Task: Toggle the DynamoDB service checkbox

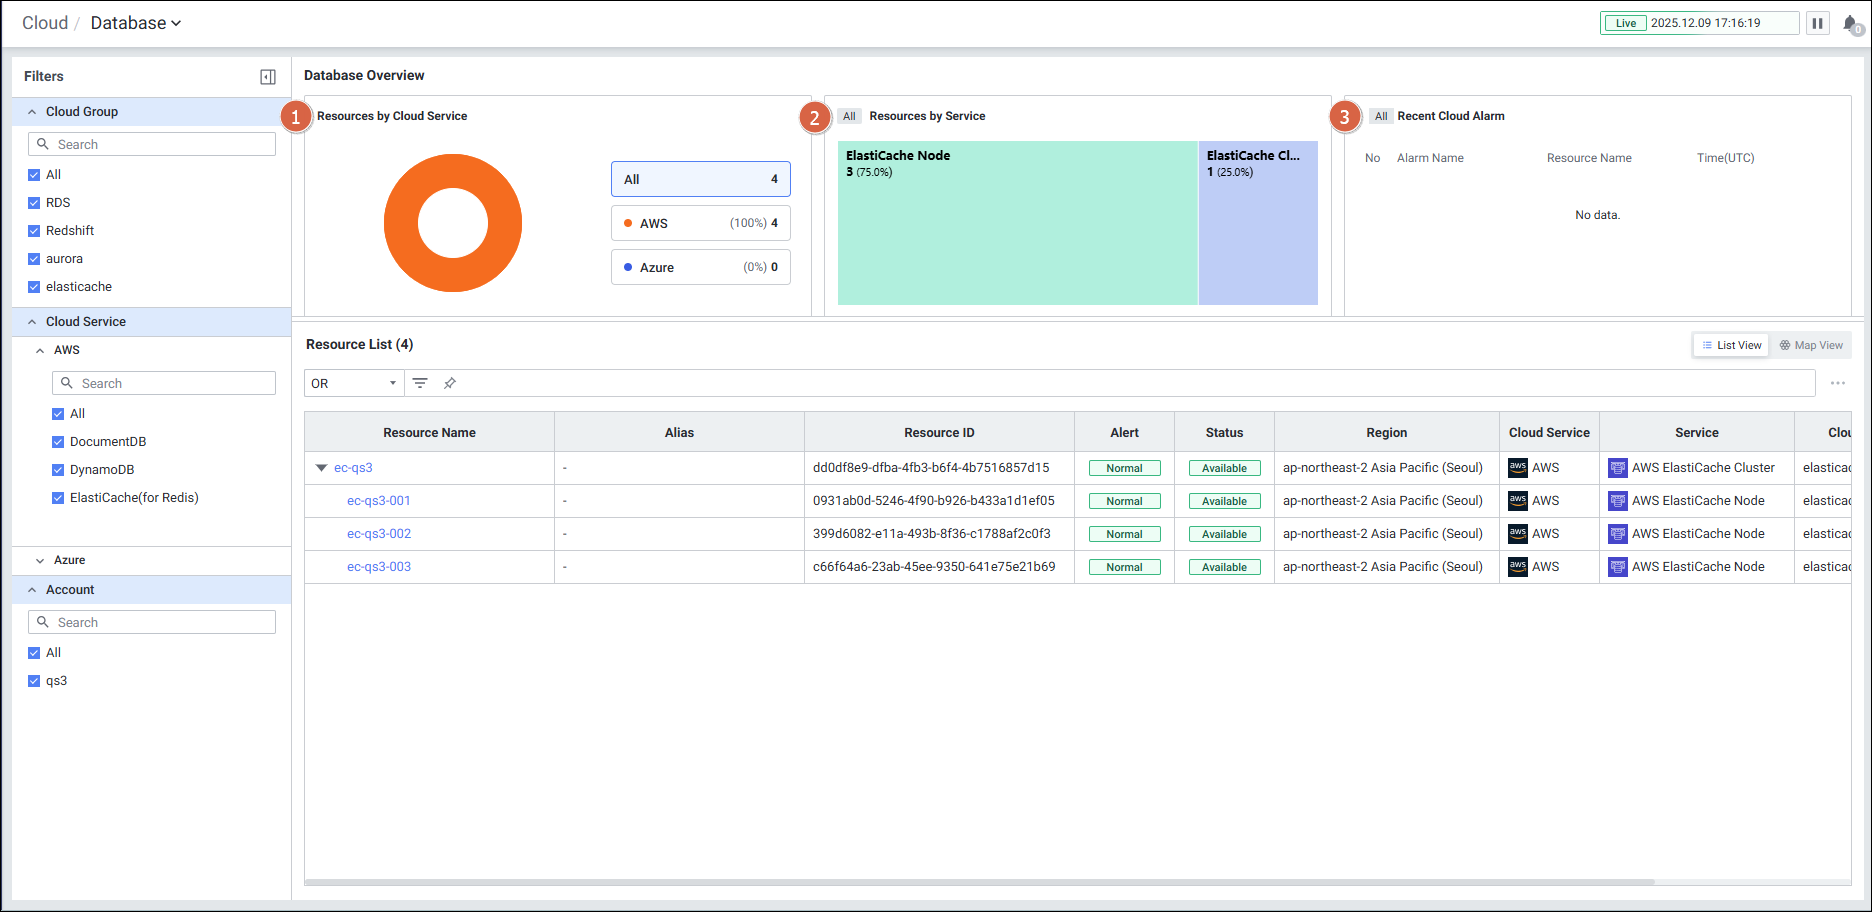Action: pos(58,470)
